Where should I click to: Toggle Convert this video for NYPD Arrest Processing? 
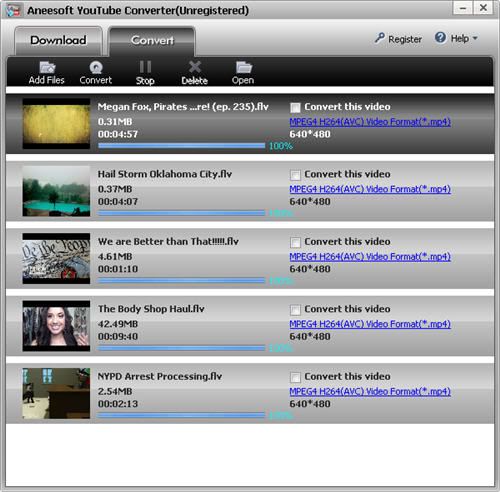tap(295, 377)
